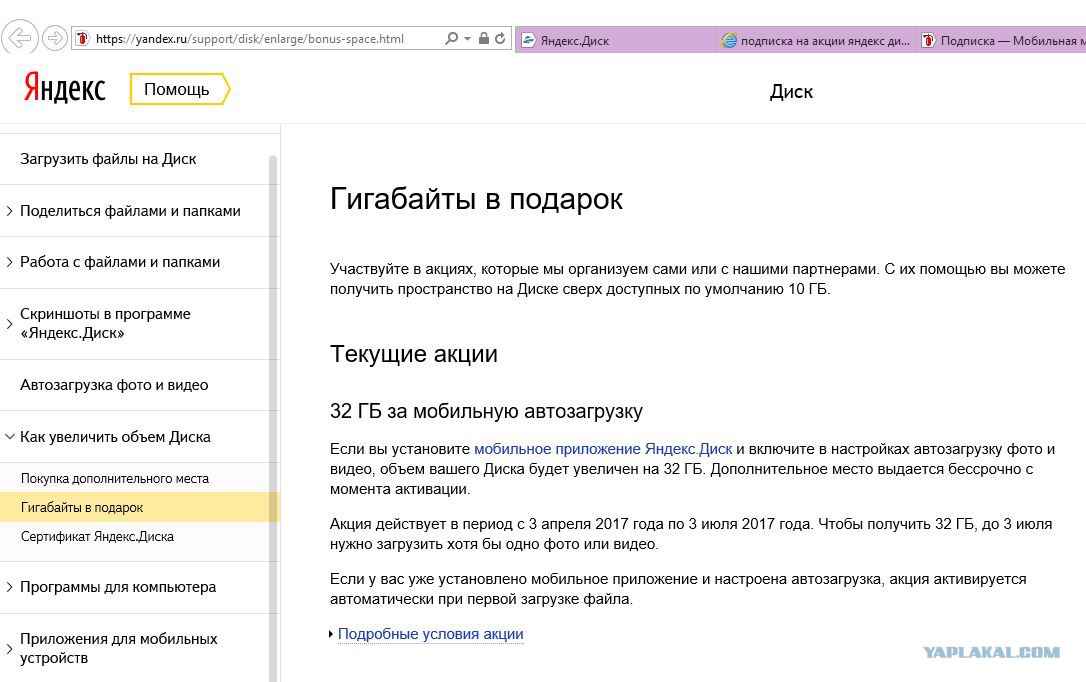Screen dimensions: 1086x682
Task: Click the Диск header title
Action: tap(791, 91)
